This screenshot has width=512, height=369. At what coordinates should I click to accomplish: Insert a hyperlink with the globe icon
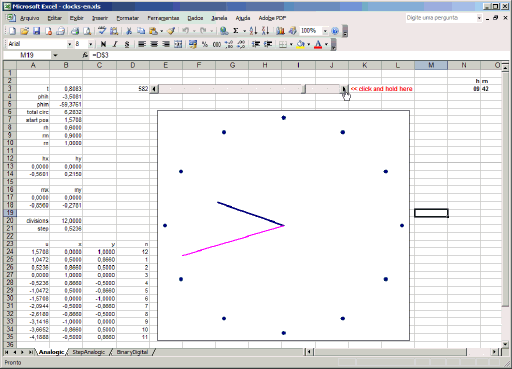[224, 31]
